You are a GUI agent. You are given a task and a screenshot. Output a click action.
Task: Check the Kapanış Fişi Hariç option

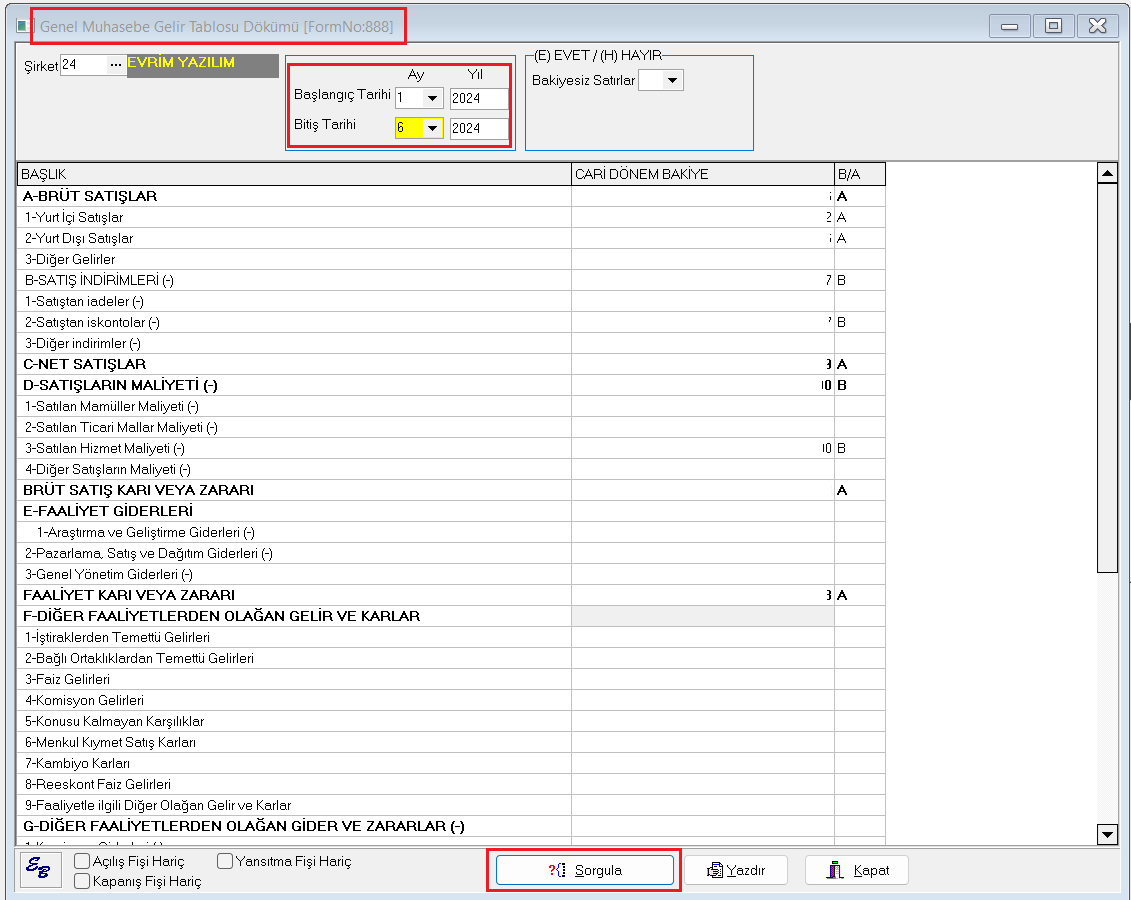pos(82,881)
